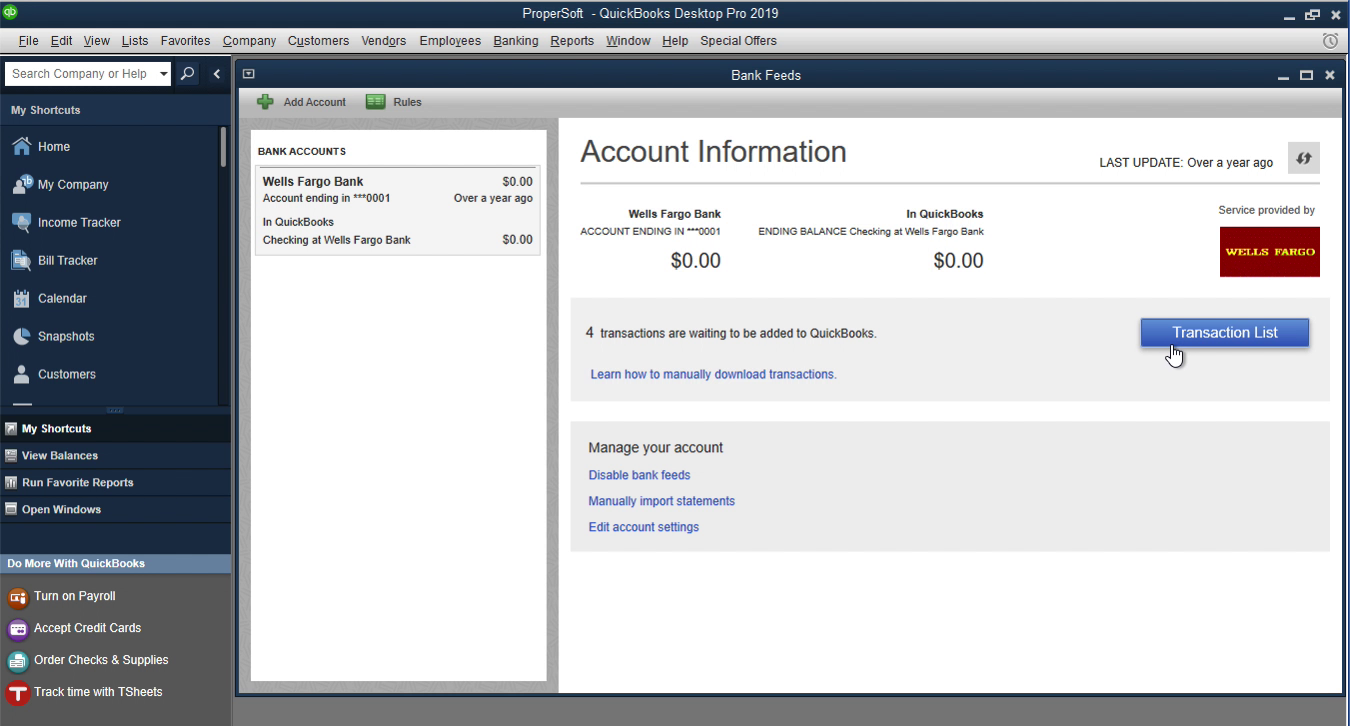1350x726 pixels.
Task: Open the Favorites menu
Action: [185, 41]
